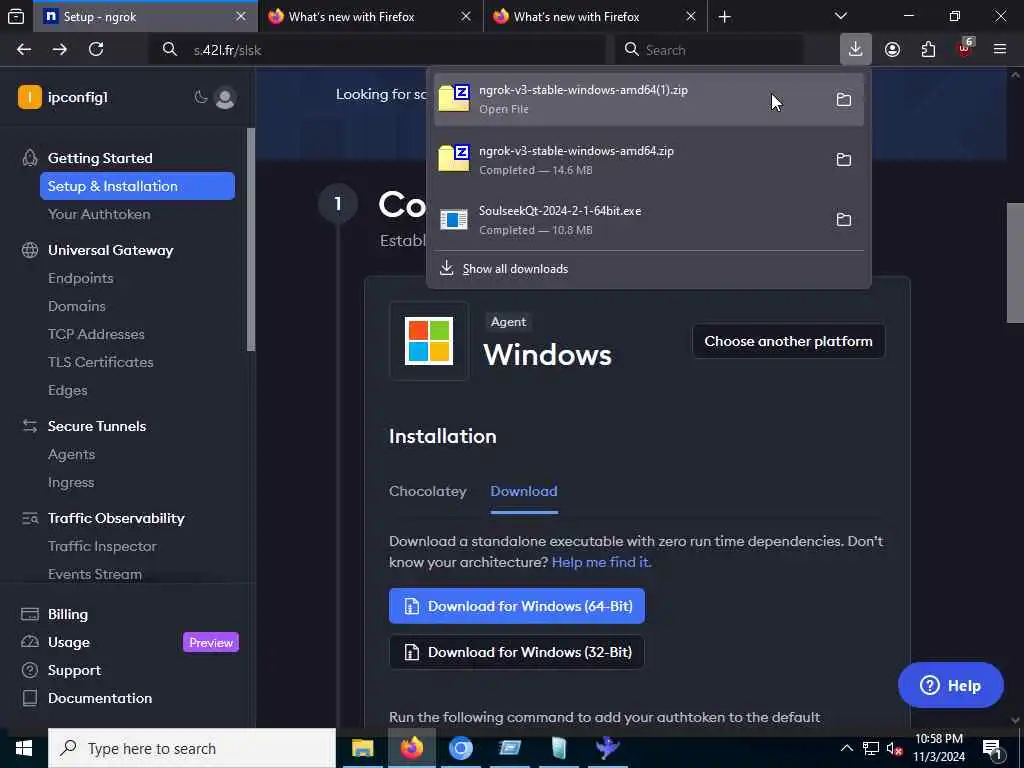
Task: Go forward one page
Action: tap(59, 50)
